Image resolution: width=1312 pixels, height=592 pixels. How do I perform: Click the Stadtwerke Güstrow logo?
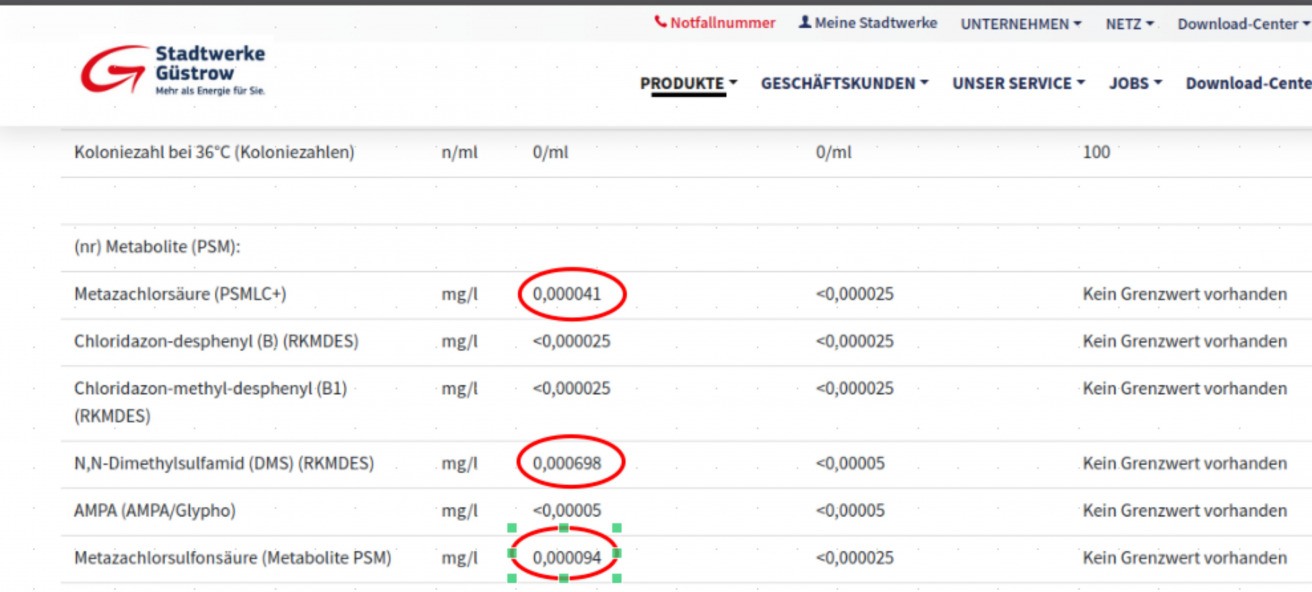pos(173,70)
